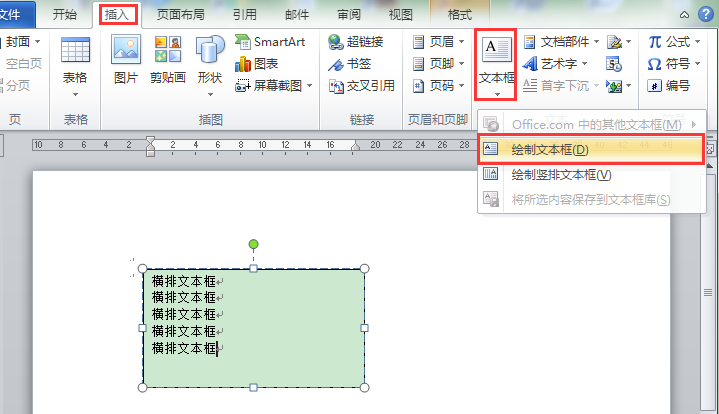719x414 pixels.
Task: Insert a 图表 chart
Action: (x=257, y=64)
